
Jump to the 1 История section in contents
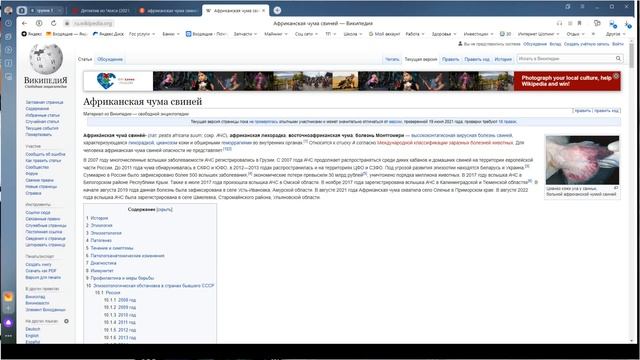coord(97,218)
